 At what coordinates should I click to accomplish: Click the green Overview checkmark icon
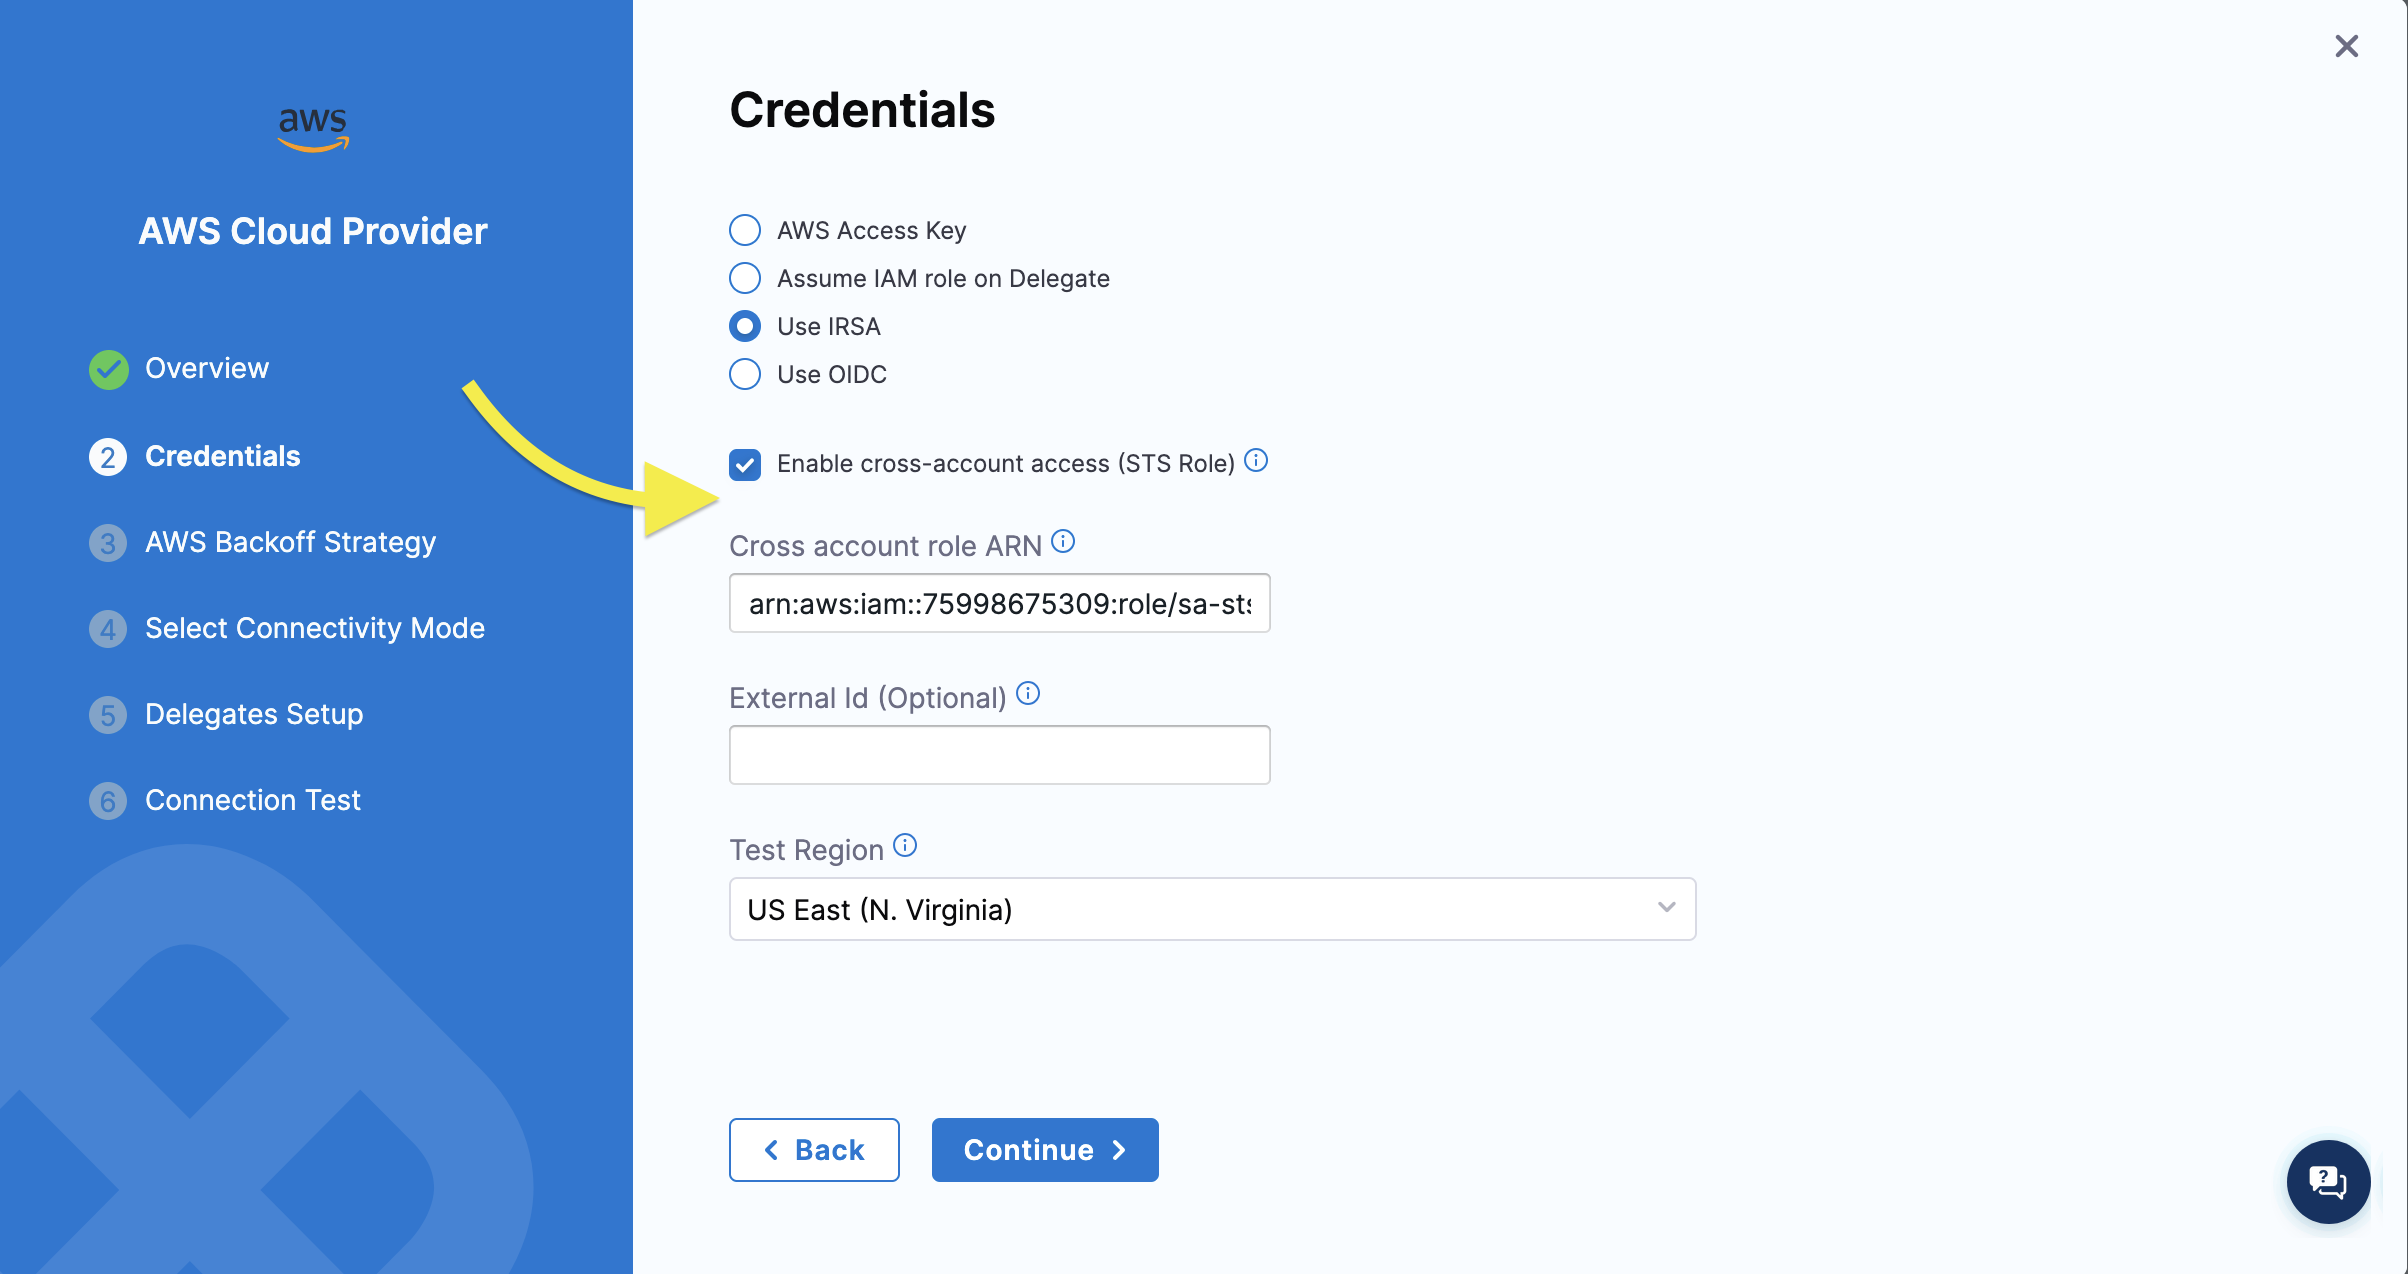point(108,369)
